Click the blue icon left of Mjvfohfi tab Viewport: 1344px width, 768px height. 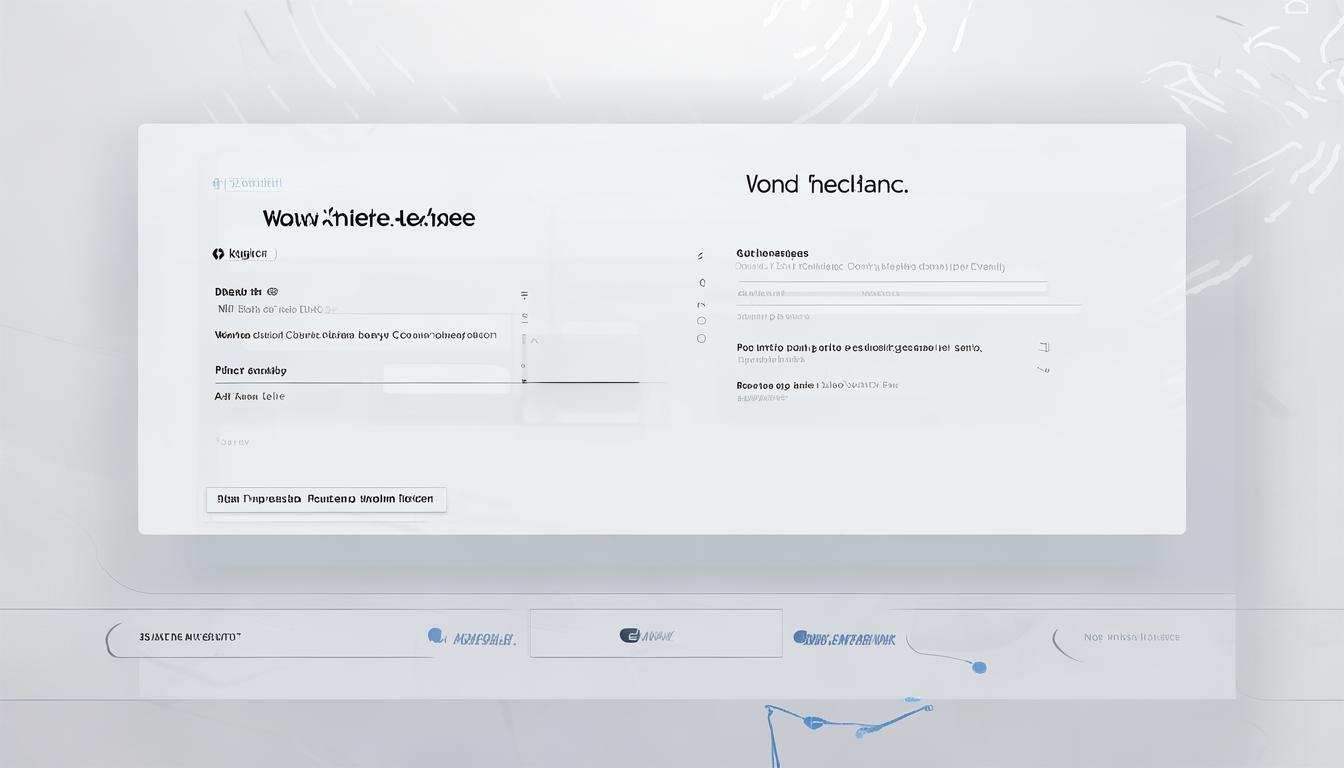[x=435, y=635]
